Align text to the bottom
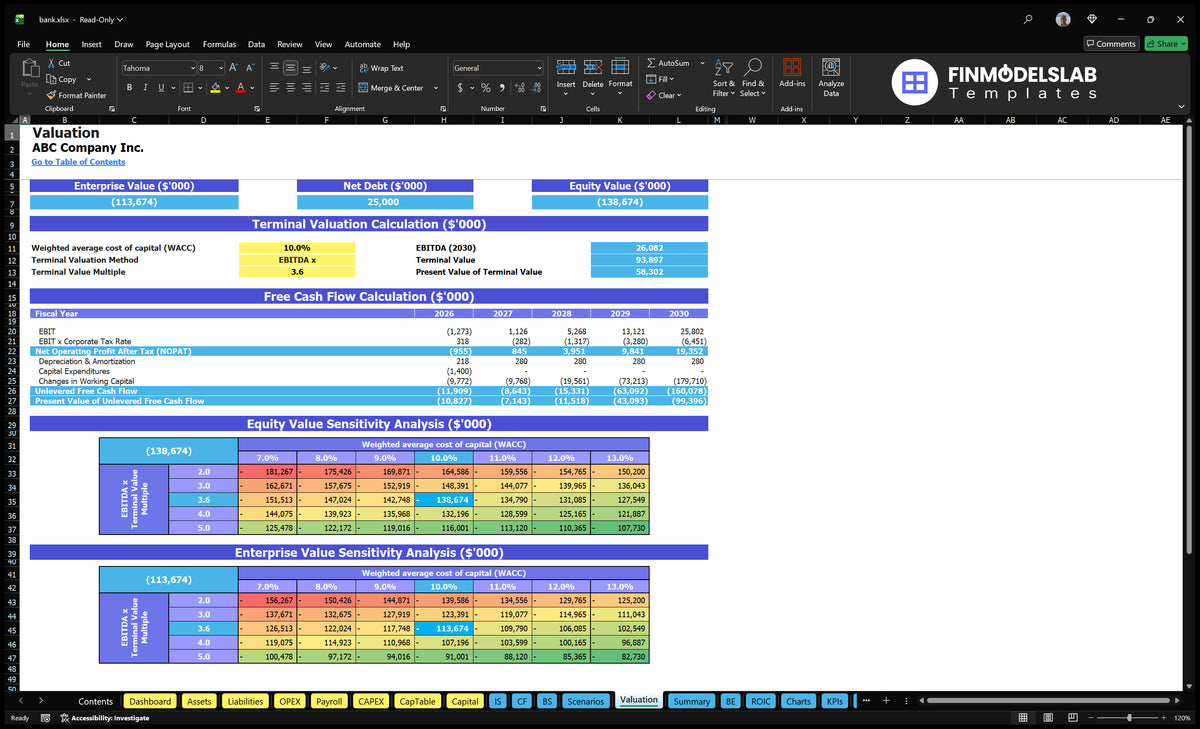 (x=306, y=68)
